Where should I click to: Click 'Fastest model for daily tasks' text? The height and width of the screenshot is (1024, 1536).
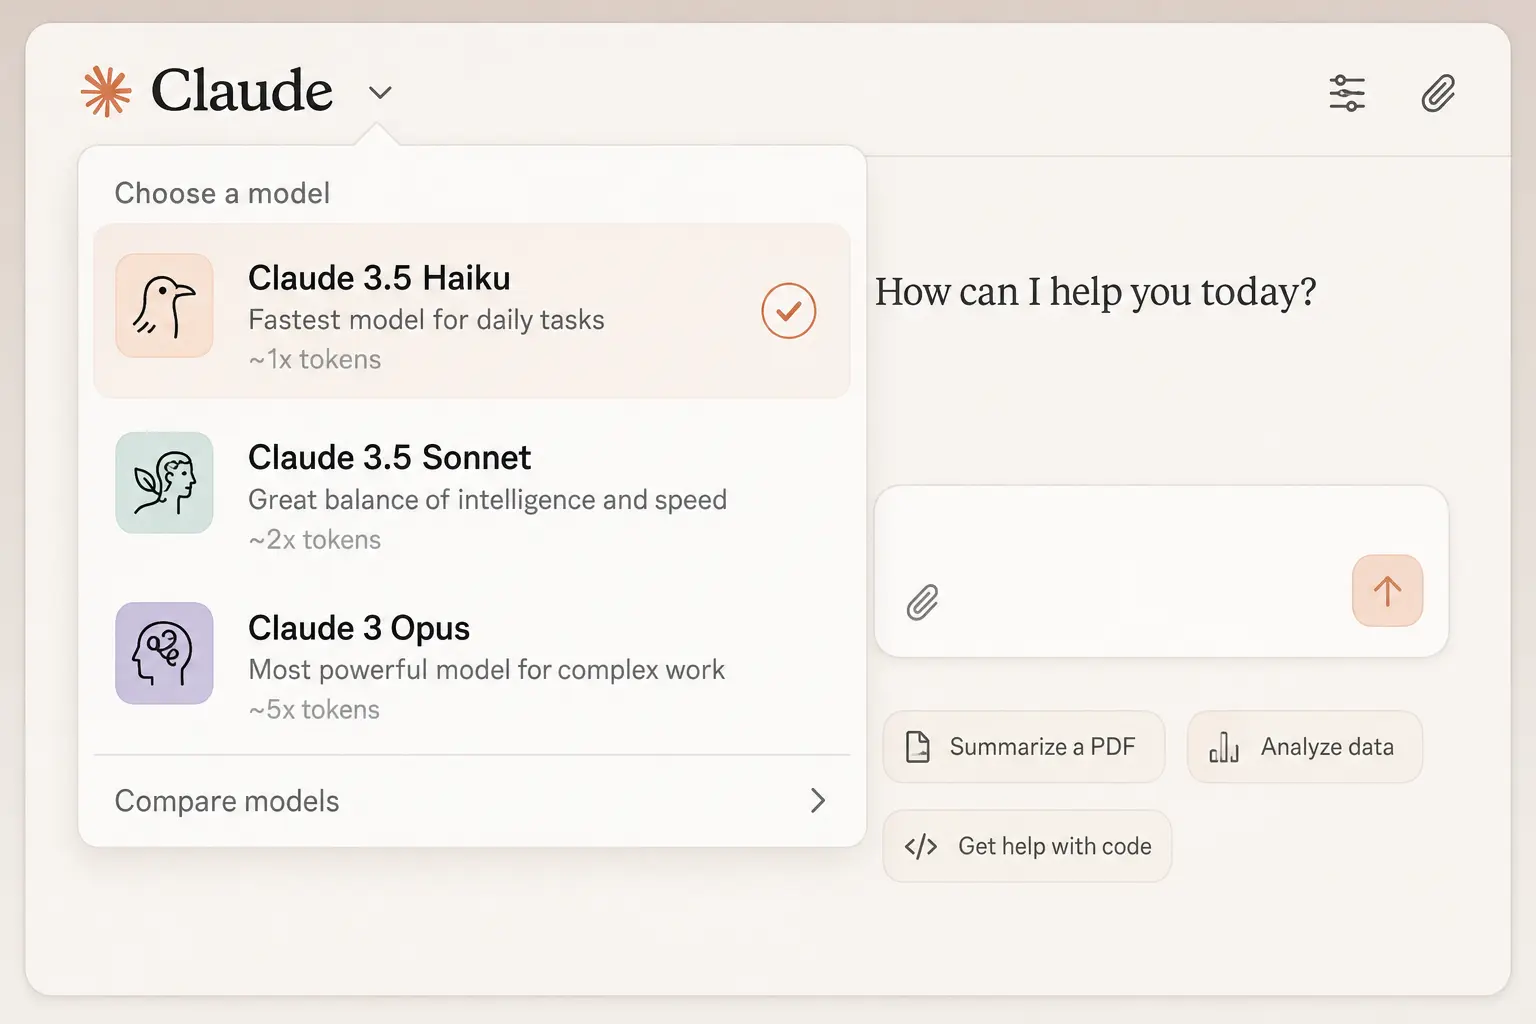pyautogui.click(x=426, y=320)
